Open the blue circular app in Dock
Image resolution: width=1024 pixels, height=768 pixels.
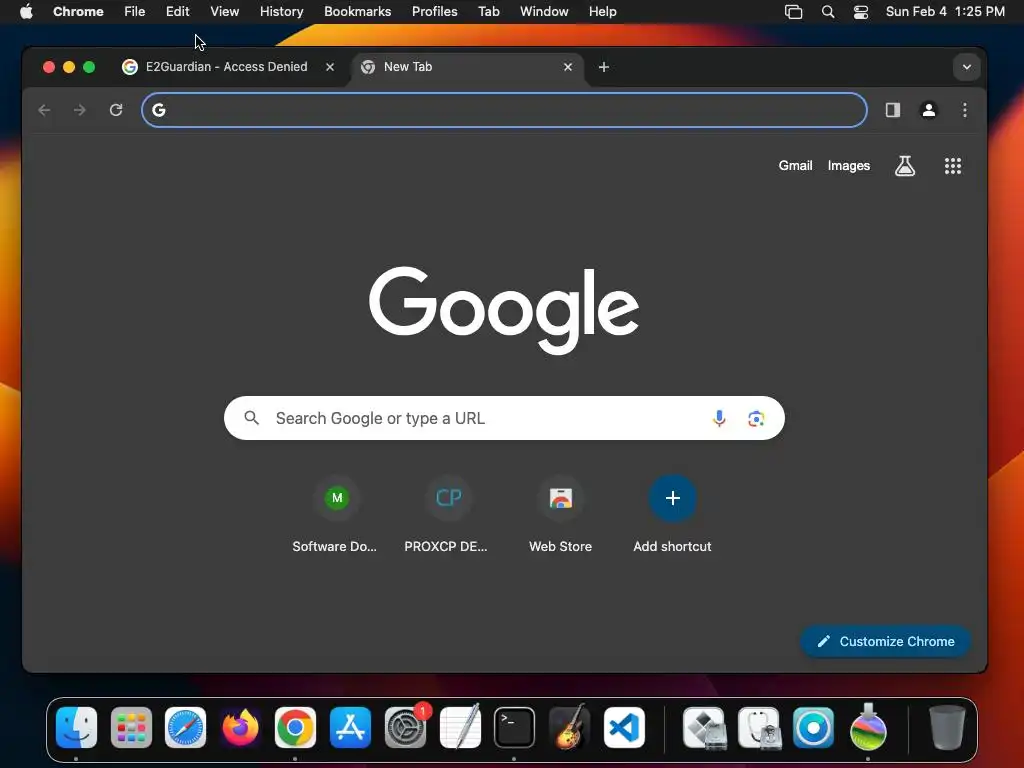coord(813,728)
